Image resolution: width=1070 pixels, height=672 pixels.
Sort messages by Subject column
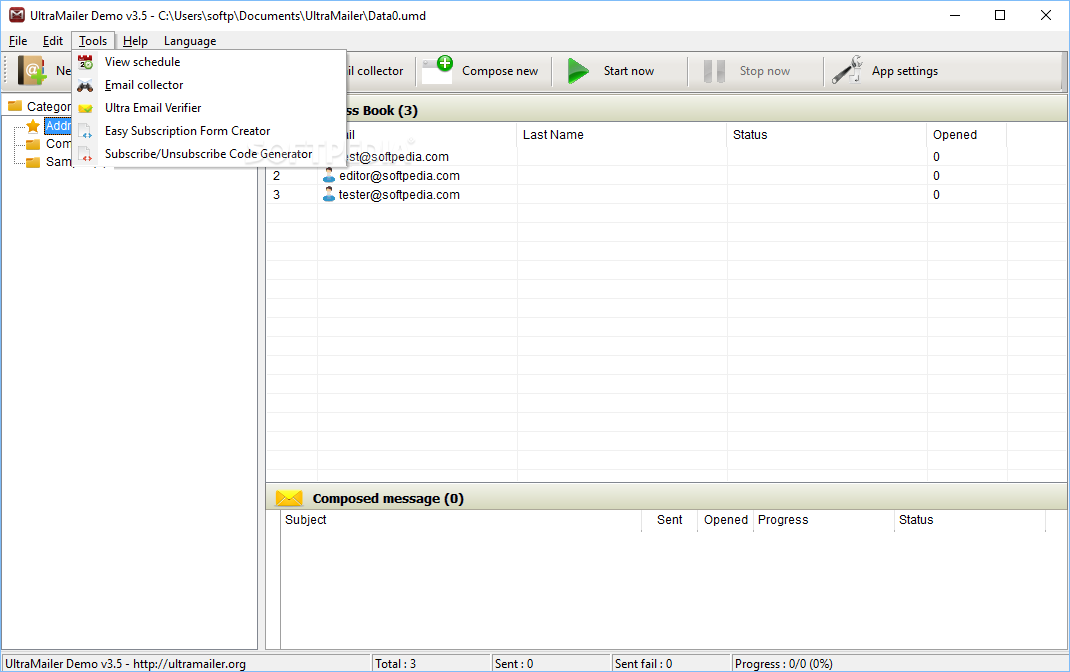tap(461, 520)
